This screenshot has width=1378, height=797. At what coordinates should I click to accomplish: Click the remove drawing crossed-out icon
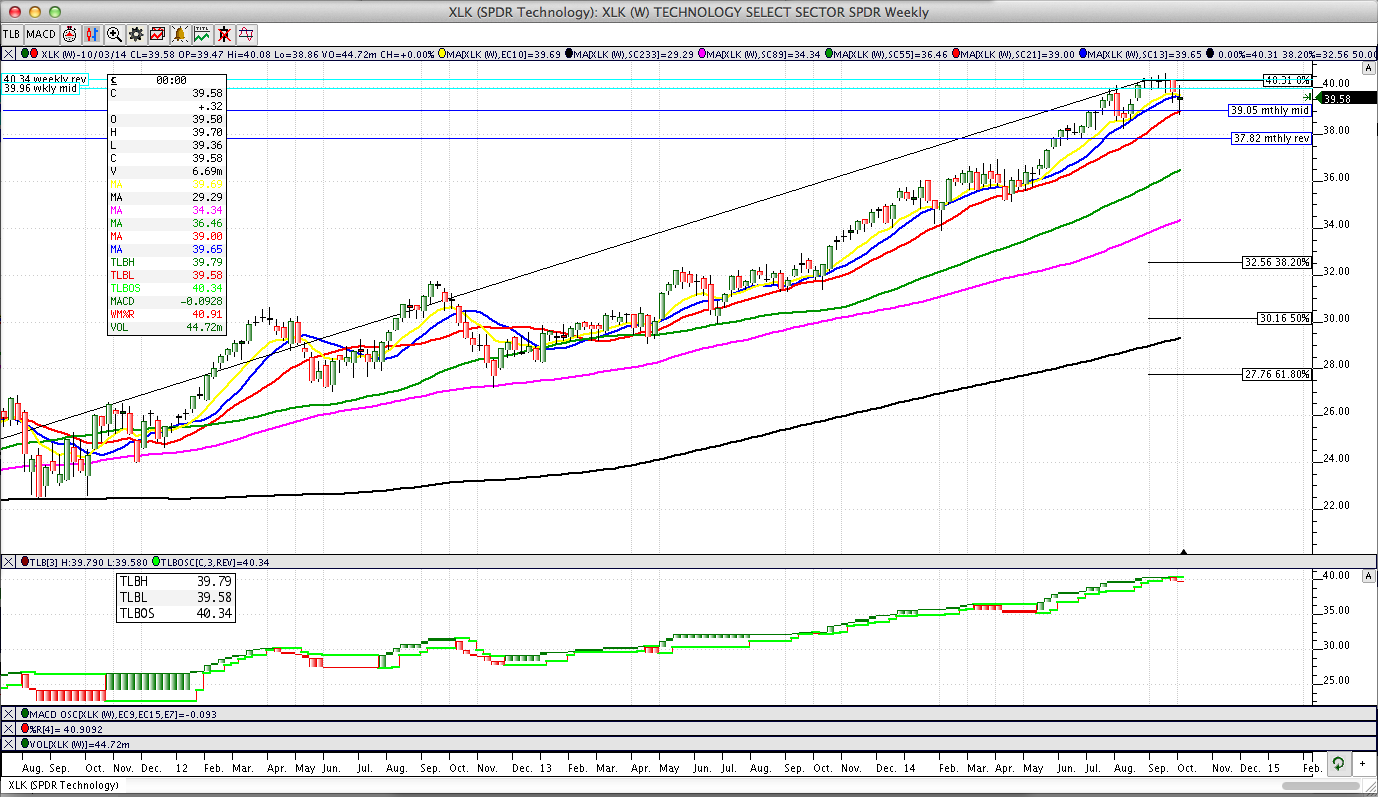click(x=224, y=34)
